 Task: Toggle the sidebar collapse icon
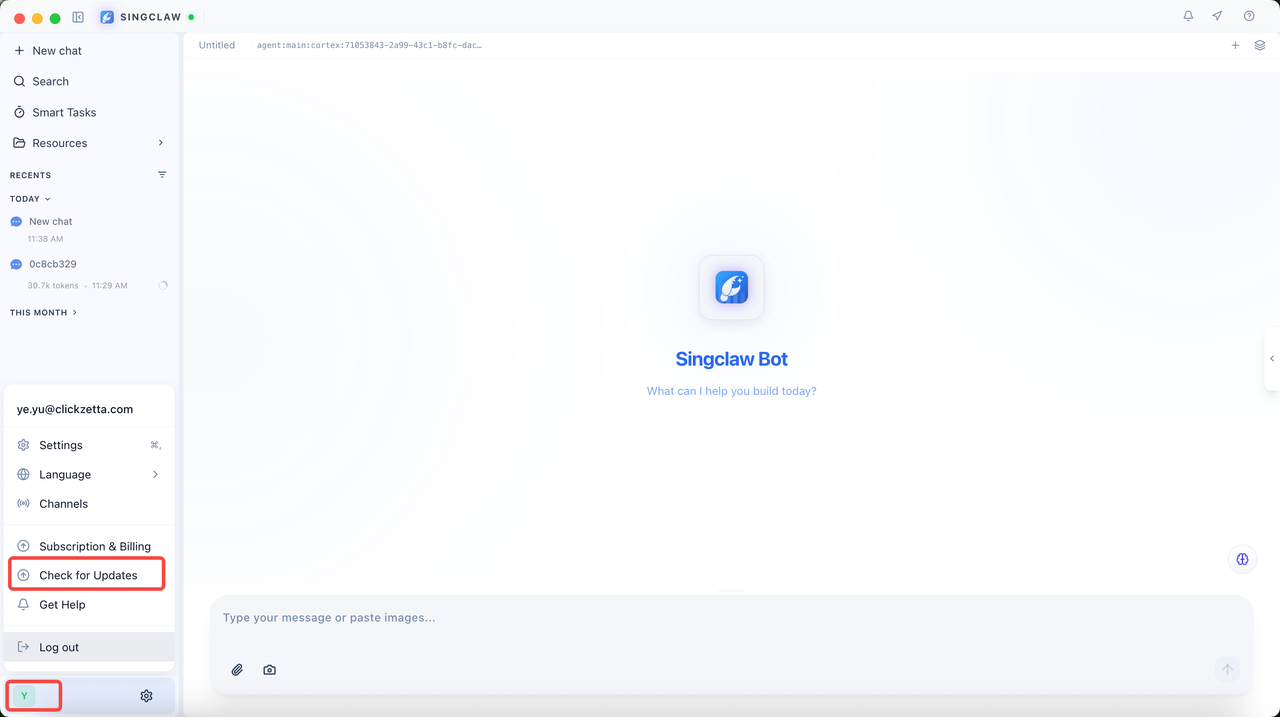point(78,17)
